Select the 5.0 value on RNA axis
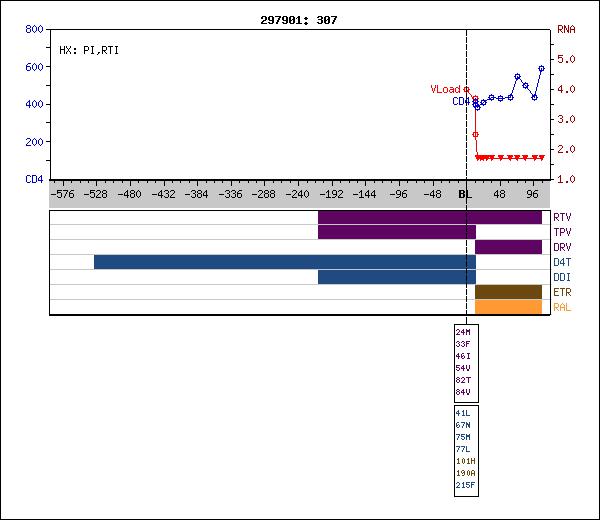 pos(568,60)
